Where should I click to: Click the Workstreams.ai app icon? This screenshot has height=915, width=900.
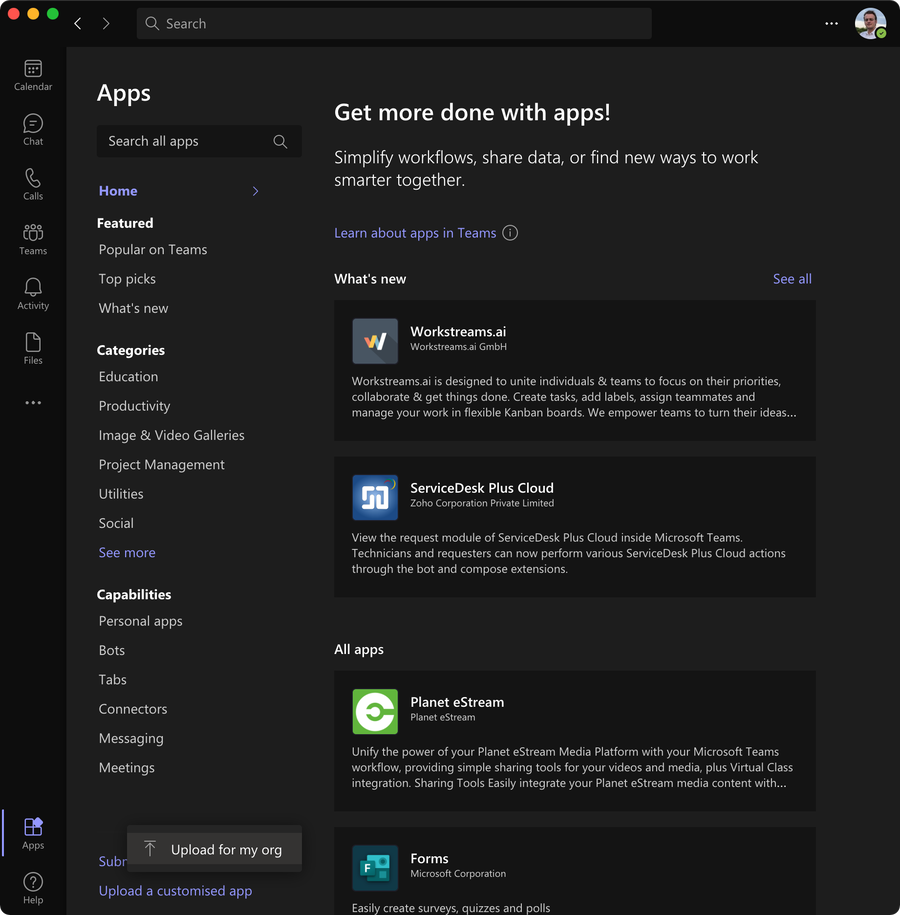[x=375, y=341]
